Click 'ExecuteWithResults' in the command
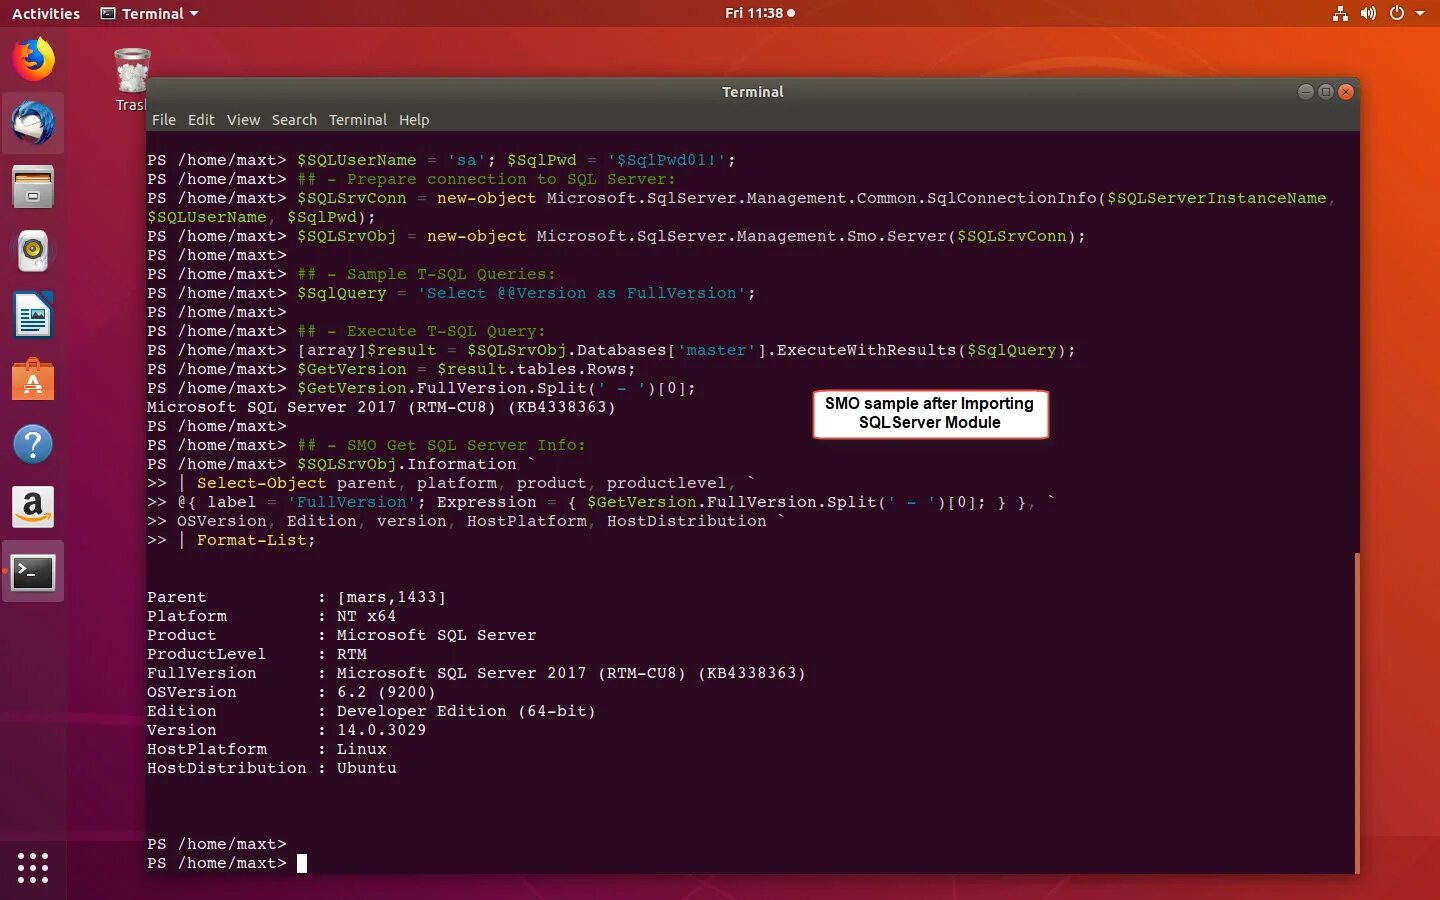This screenshot has width=1440, height=900. tap(866, 350)
